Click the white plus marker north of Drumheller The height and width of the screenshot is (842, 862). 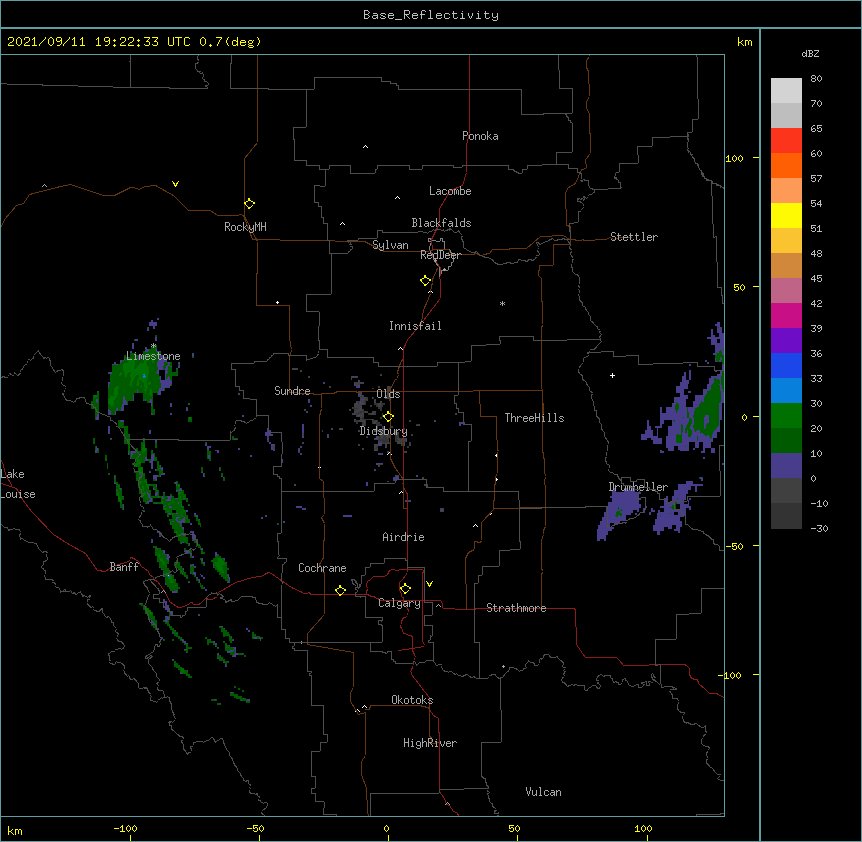tap(612, 375)
